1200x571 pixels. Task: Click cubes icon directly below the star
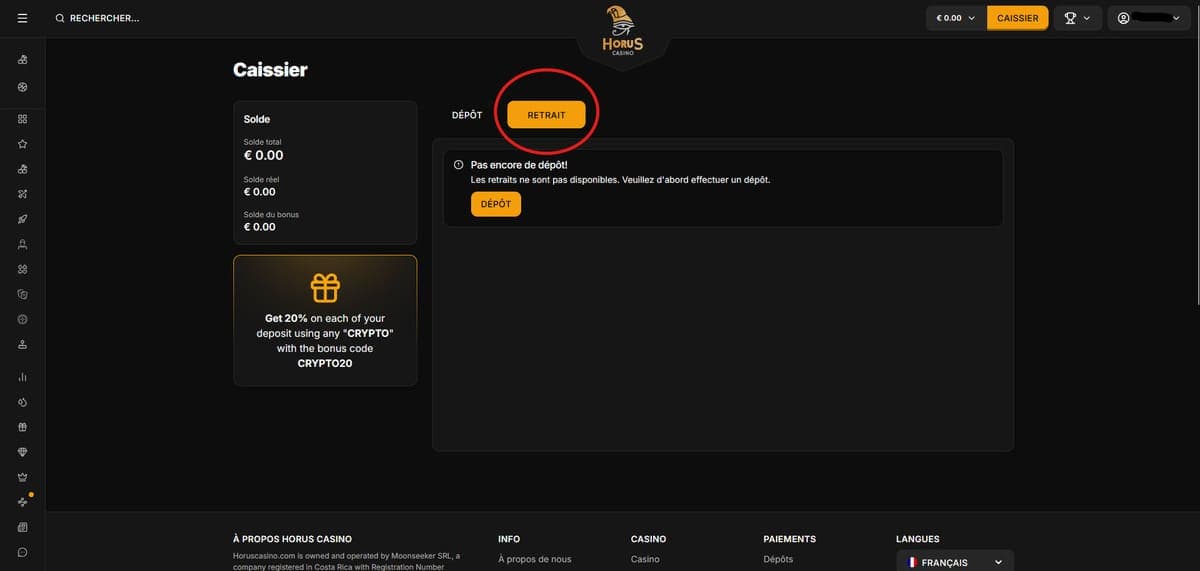(x=22, y=168)
